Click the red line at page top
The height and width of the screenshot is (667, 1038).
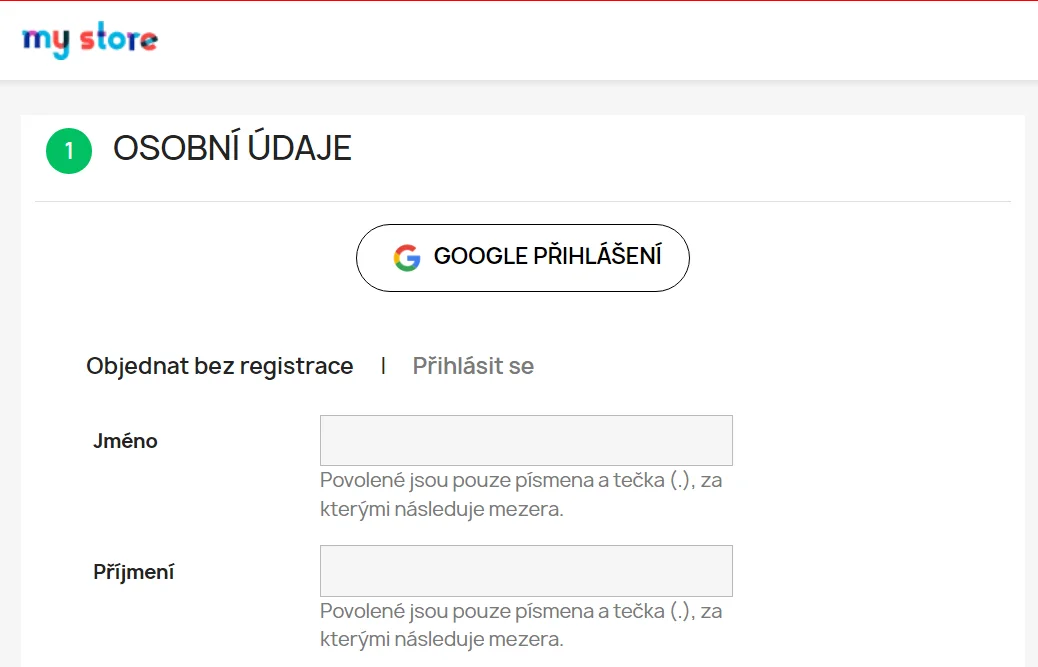click(x=519, y=1)
